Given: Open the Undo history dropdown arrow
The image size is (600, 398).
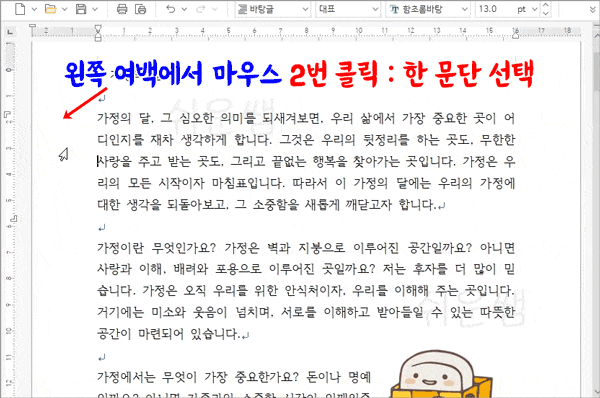Looking at the screenshot, I should point(184,9).
